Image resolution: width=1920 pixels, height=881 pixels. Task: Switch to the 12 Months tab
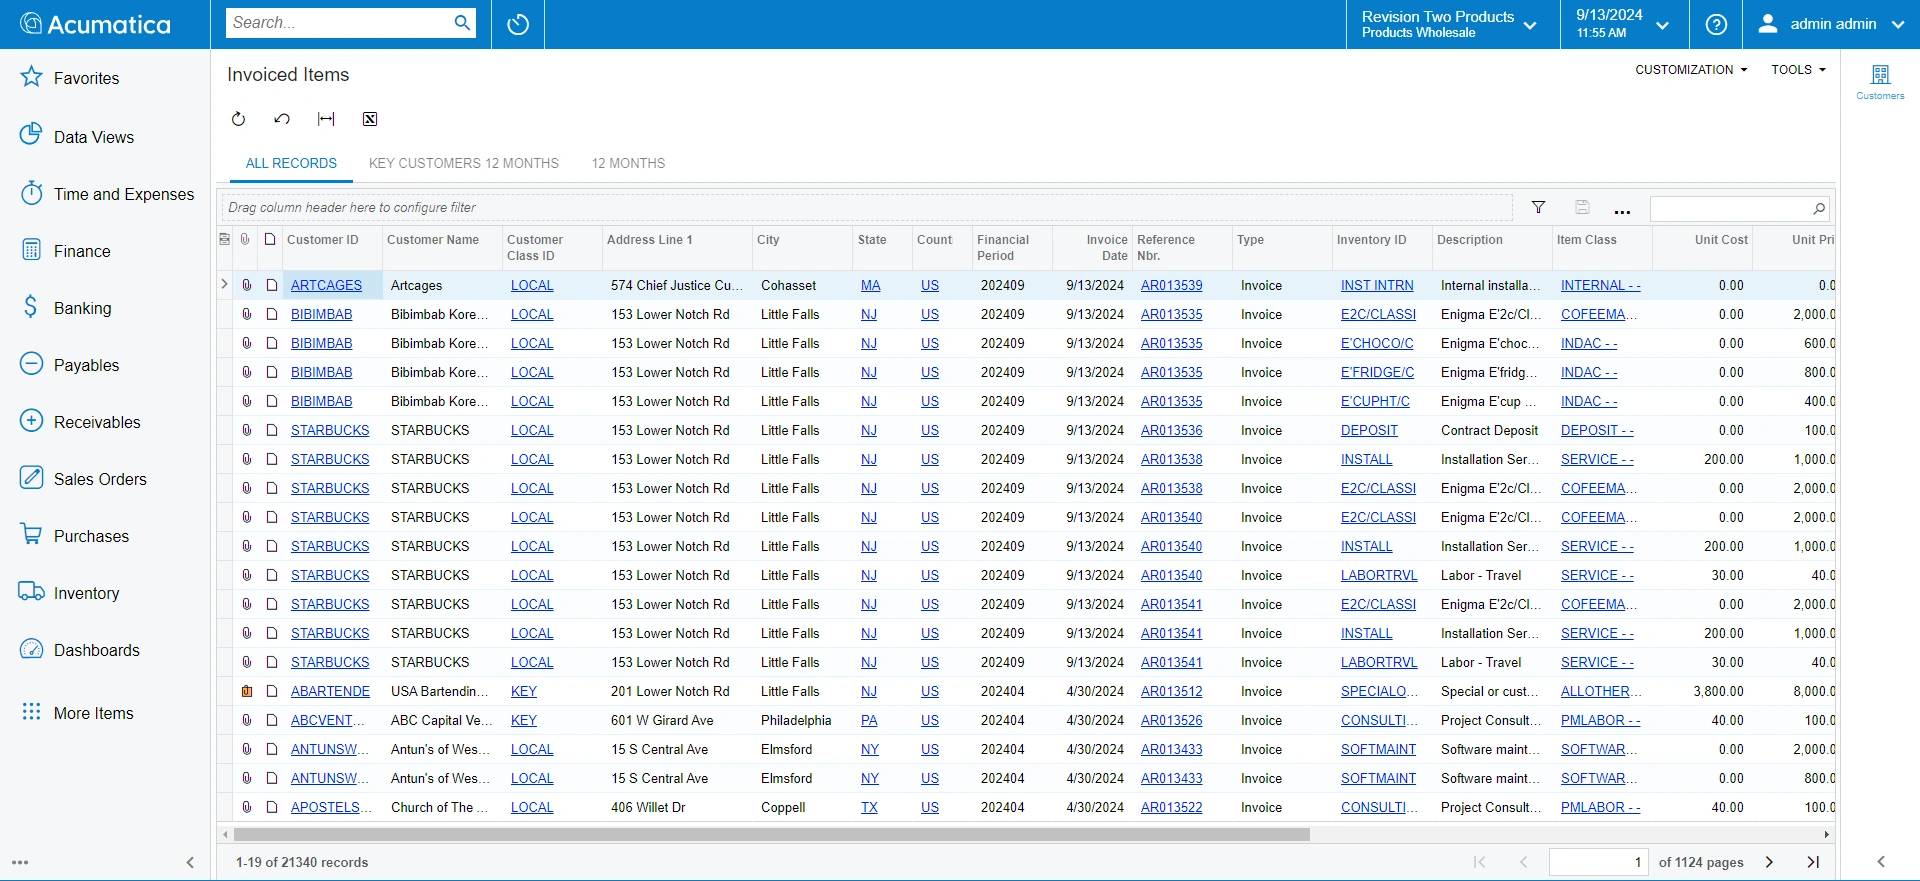click(628, 163)
